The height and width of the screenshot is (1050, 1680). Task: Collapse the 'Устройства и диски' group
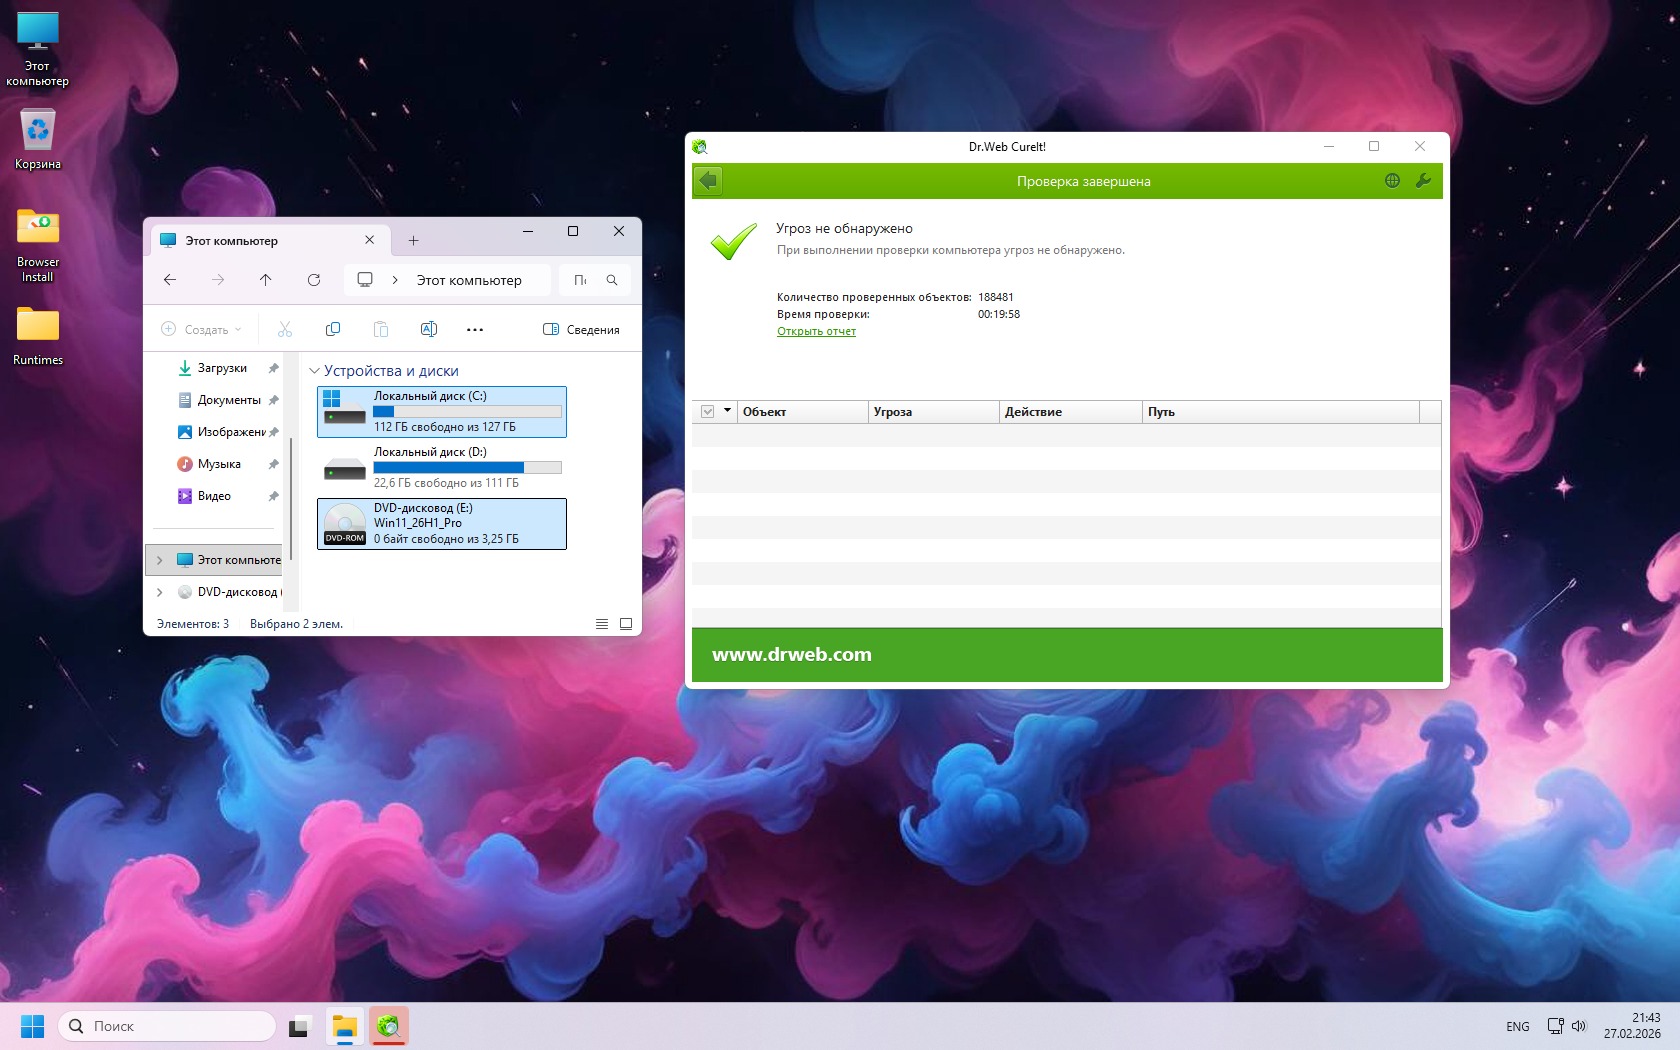click(314, 371)
